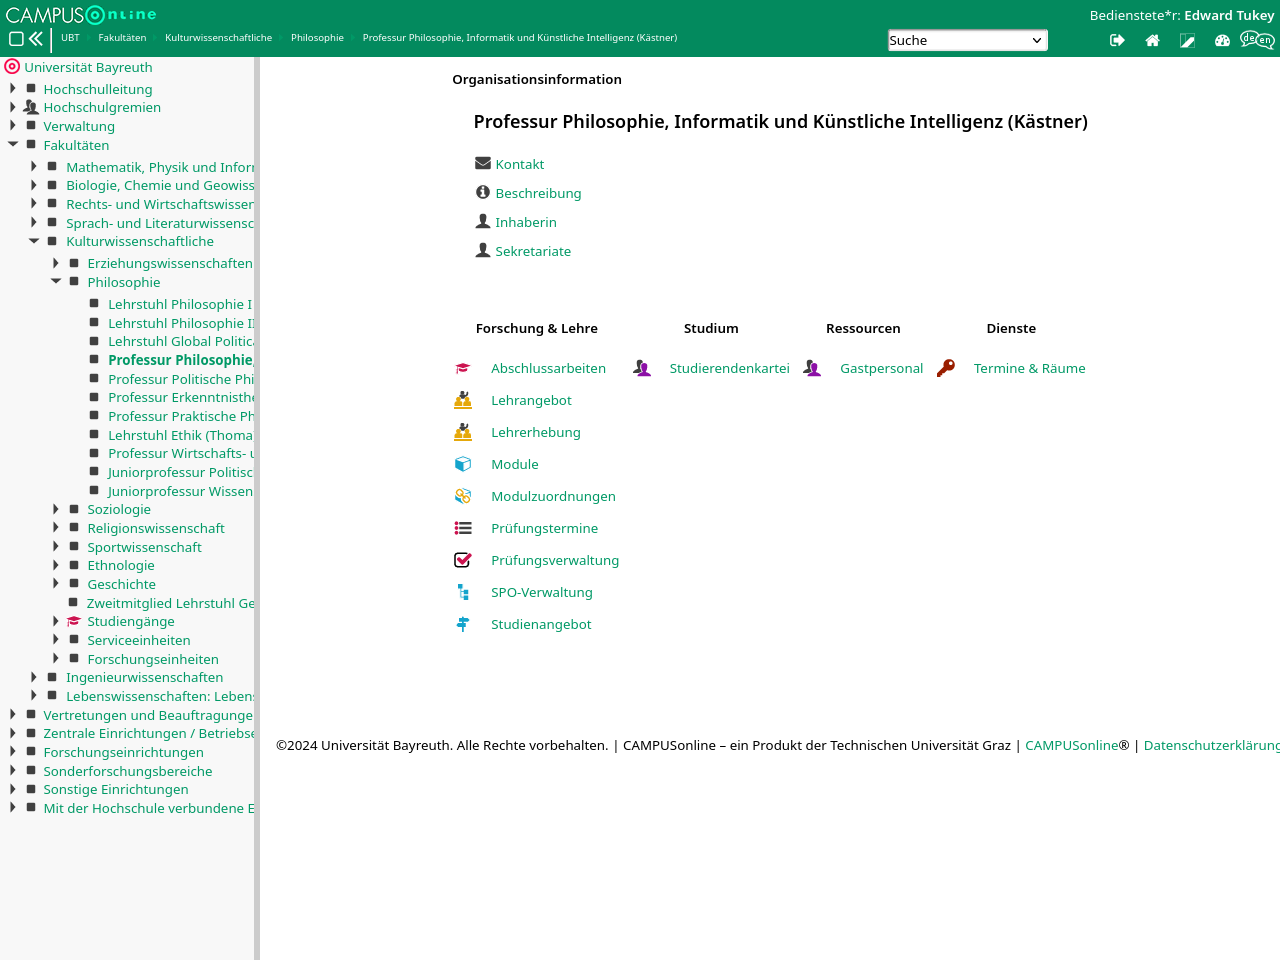The width and height of the screenshot is (1280, 960).
Task: Expand the Ingenieurwissenschaften tree node
Action: tap(34, 677)
